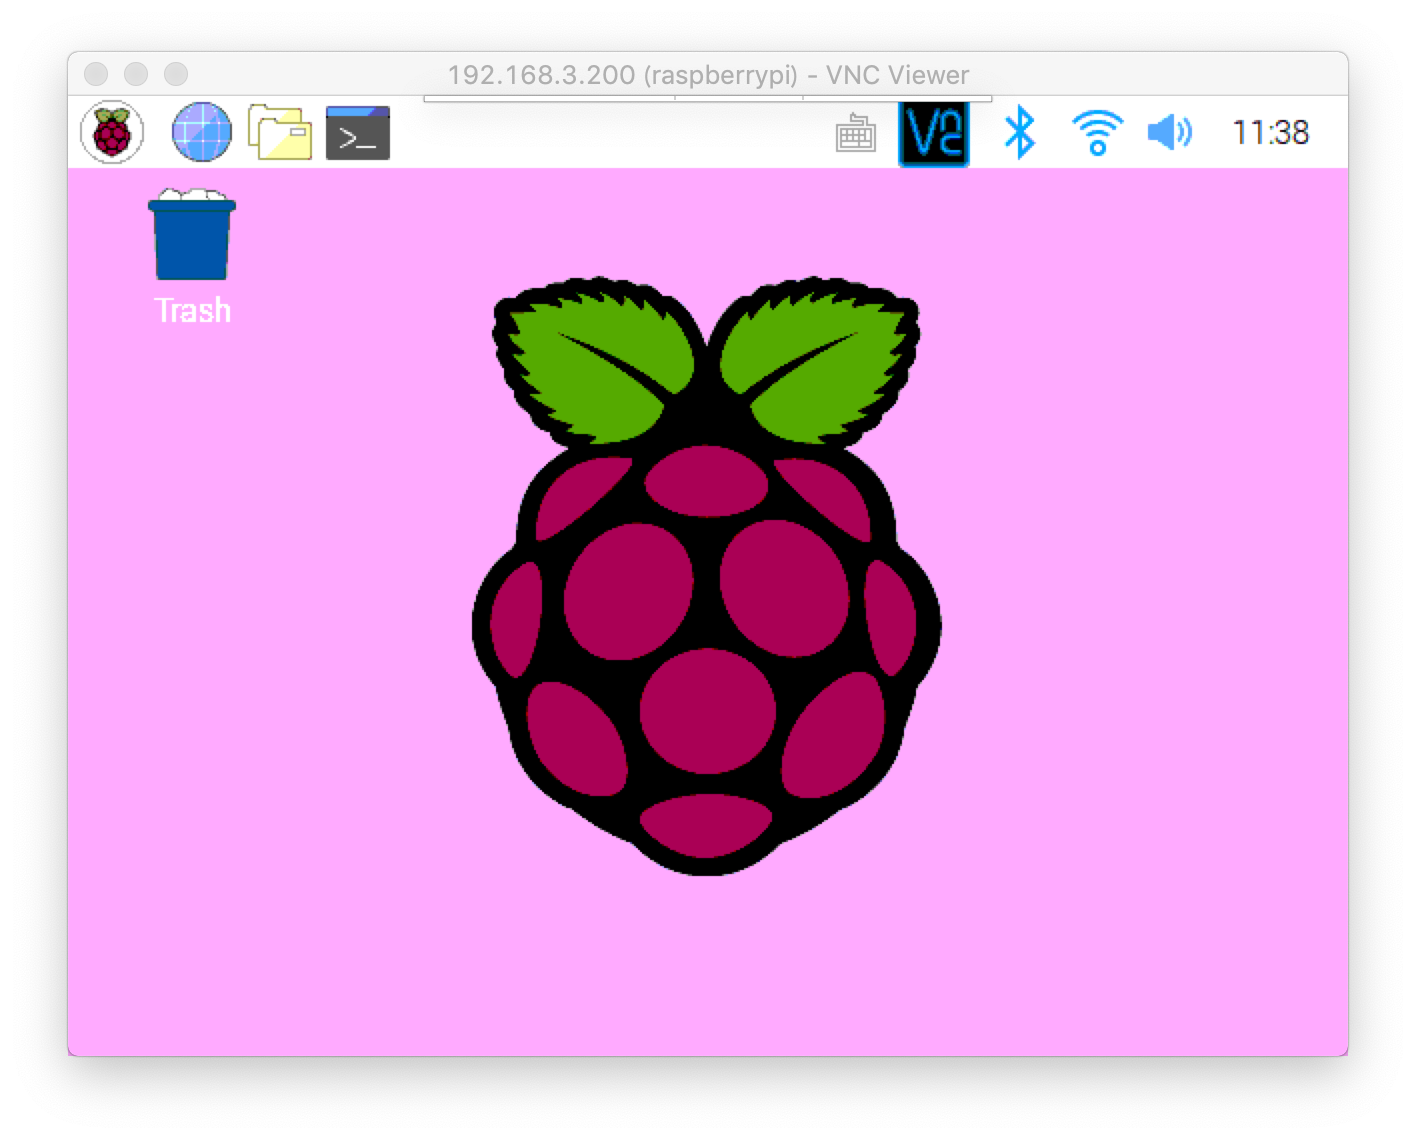The height and width of the screenshot is (1140, 1416).
Task: Click the 11:38 clock
Action: [x=1270, y=132]
